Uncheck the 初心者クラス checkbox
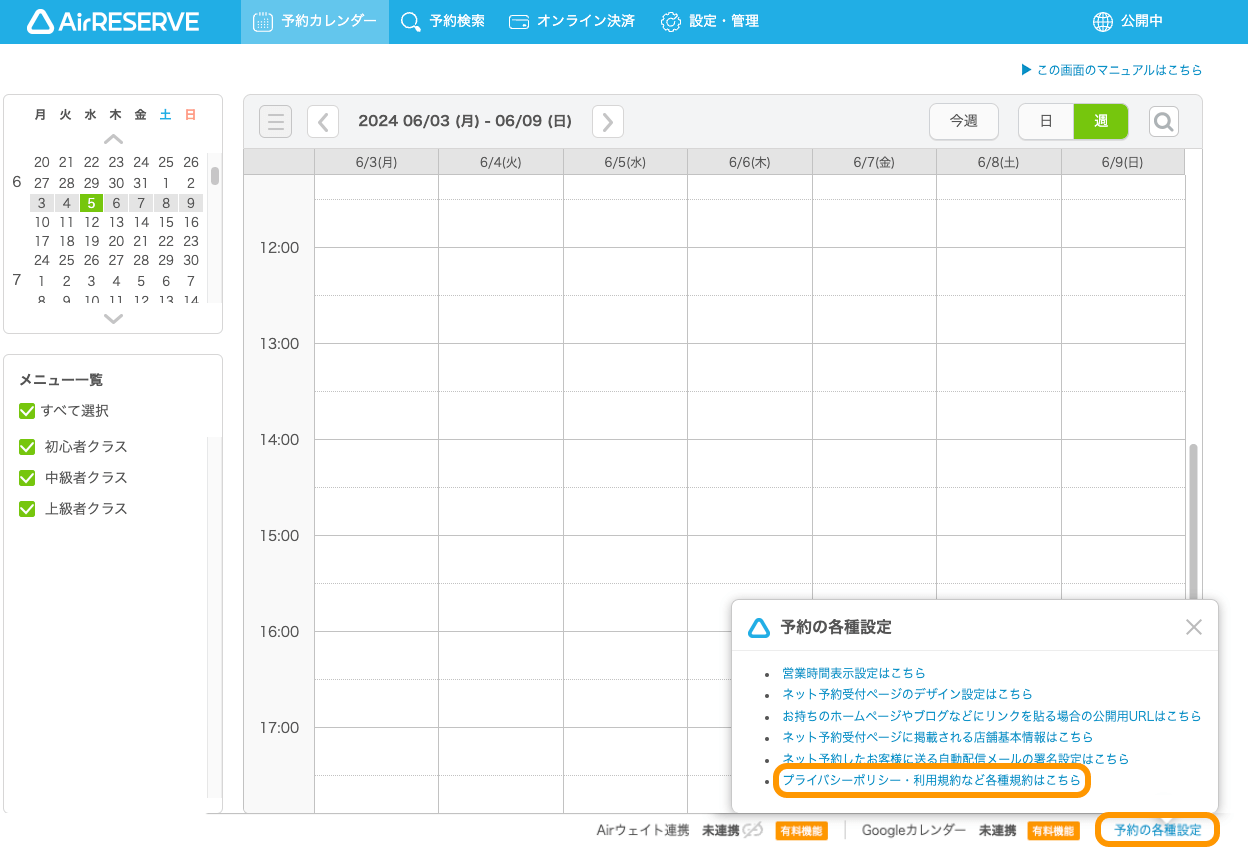The height and width of the screenshot is (859, 1248). pos(27,447)
